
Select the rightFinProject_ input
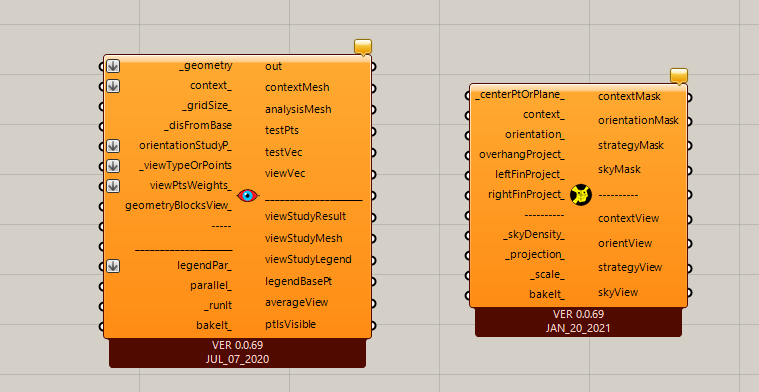click(x=526, y=195)
